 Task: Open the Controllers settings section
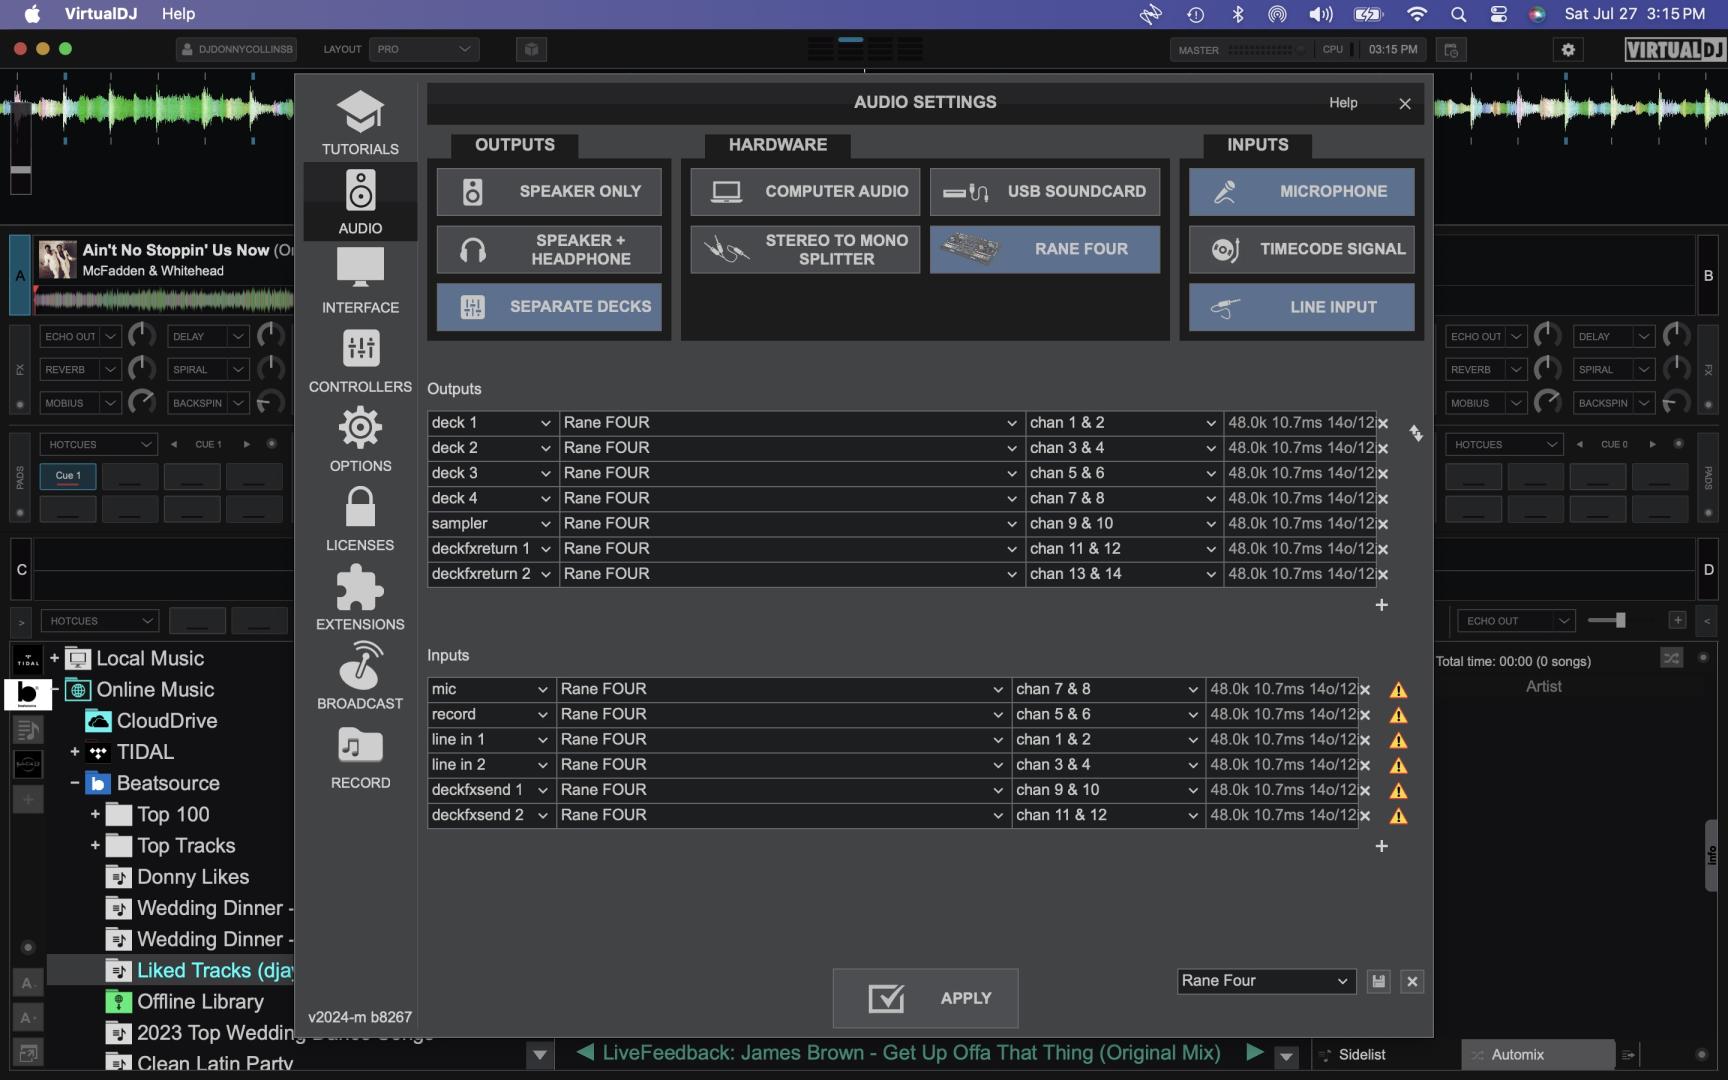point(360,359)
